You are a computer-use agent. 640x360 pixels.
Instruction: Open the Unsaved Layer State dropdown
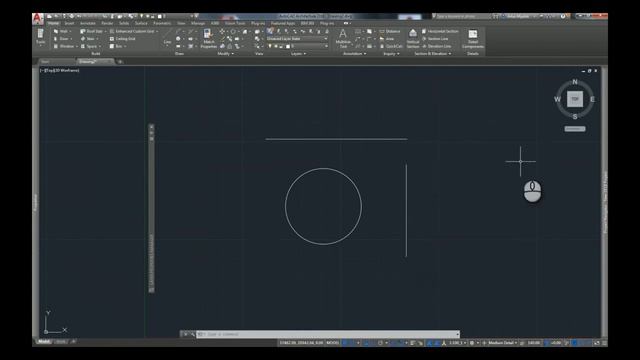pos(297,39)
